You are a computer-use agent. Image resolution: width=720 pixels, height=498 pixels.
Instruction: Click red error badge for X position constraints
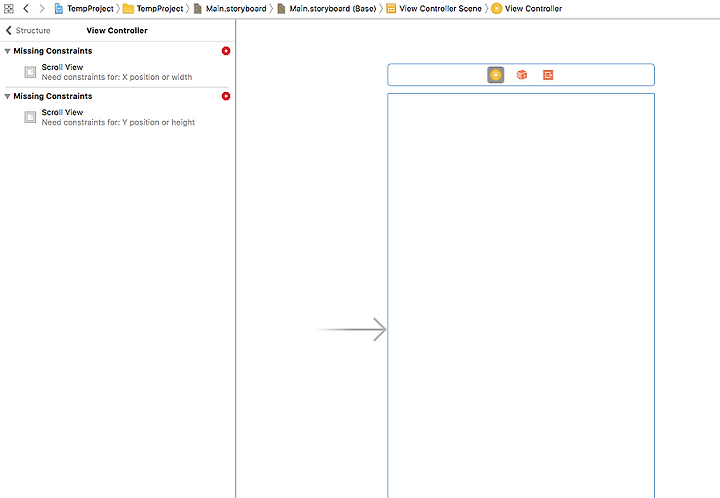pyautogui.click(x=226, y=51)
